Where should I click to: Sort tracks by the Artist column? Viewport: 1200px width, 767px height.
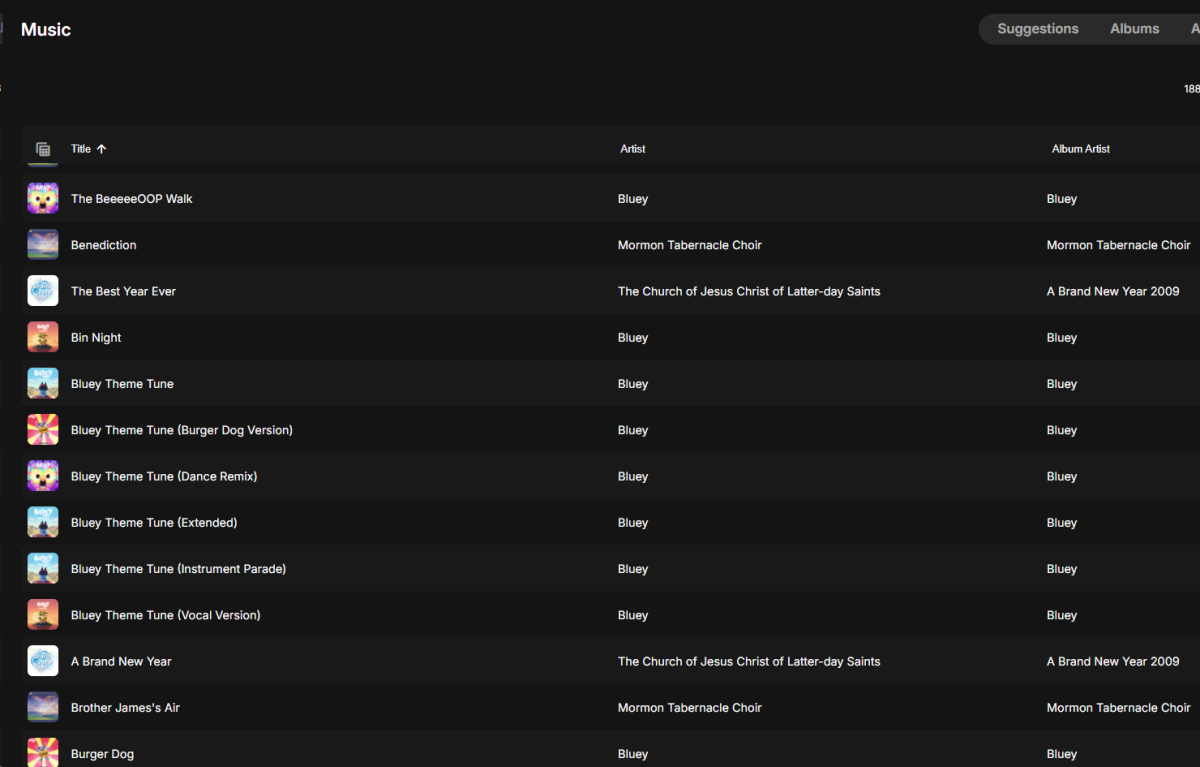(633, 148)
